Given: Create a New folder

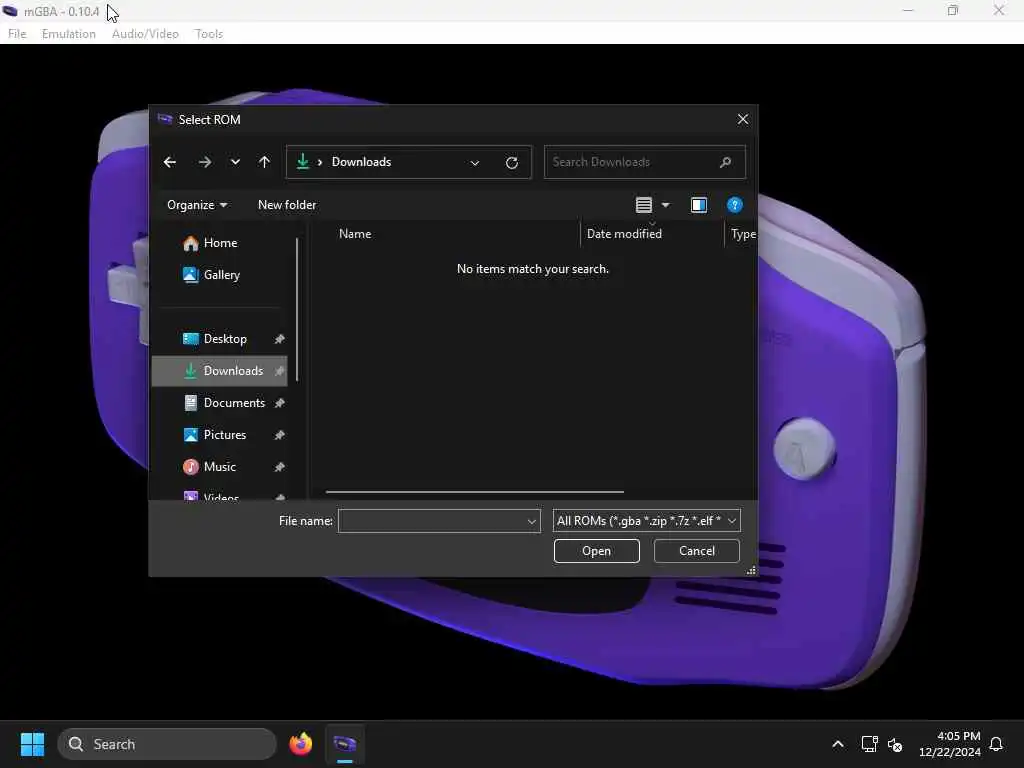Looking at the screenshot, I should (x=287, y=205).
